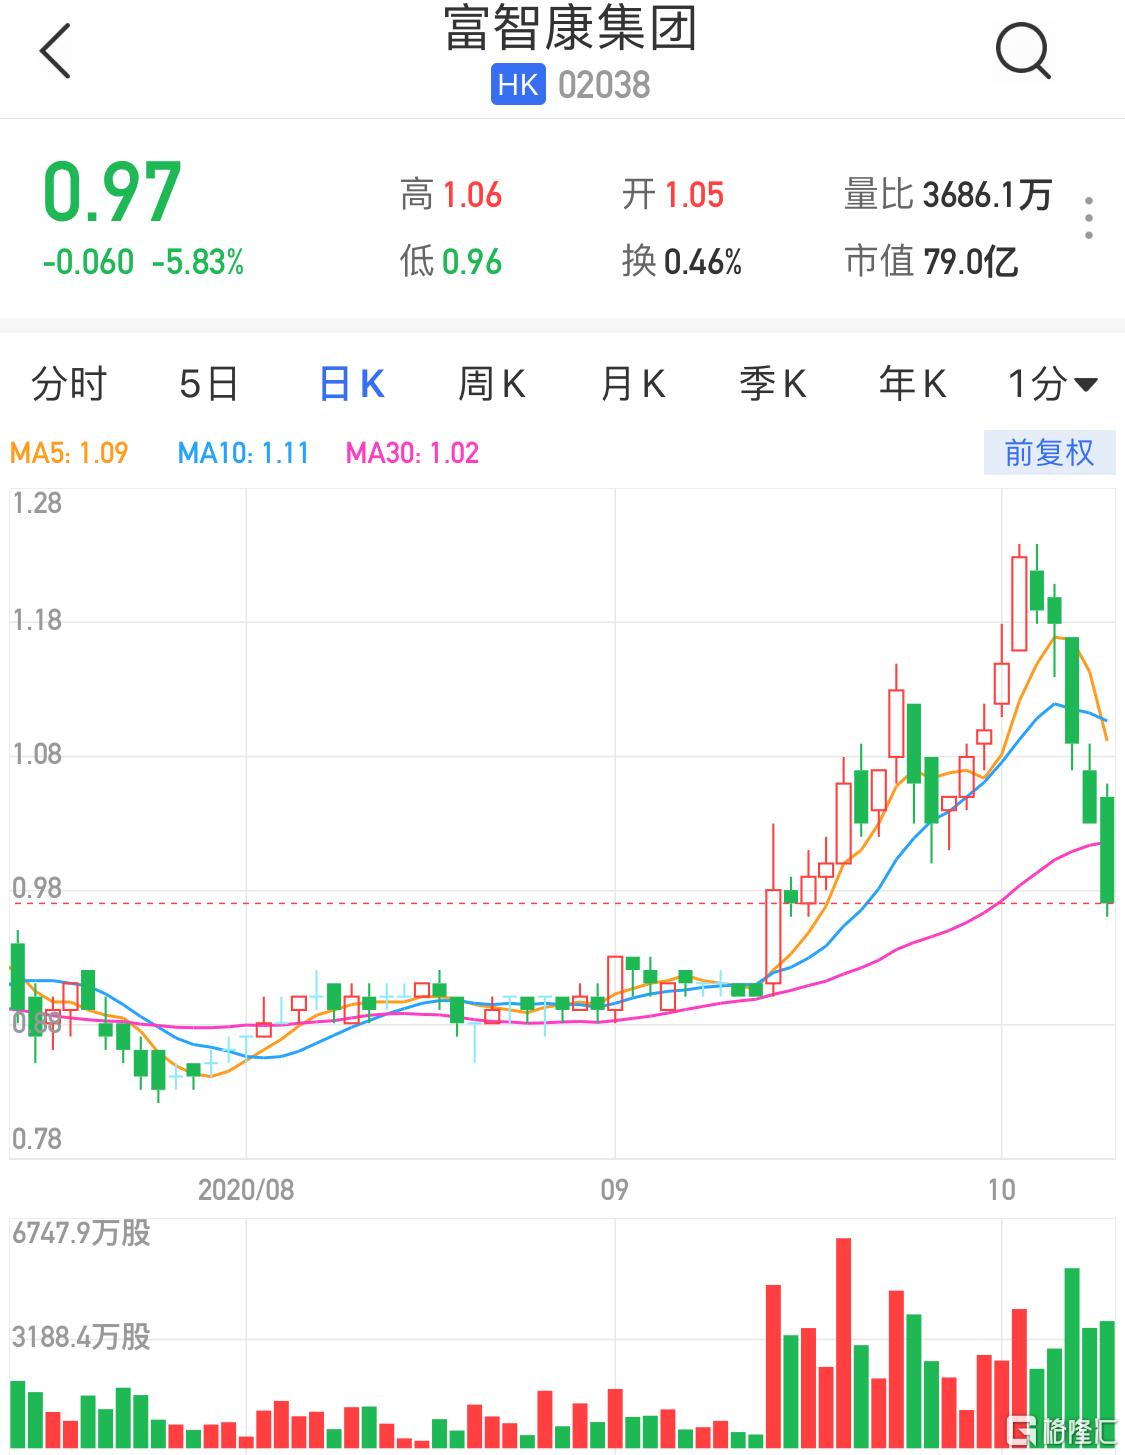Viewport: 1125px width, 1455px height.
Task: Tap the current price 0.97
Action: [112, 193]
